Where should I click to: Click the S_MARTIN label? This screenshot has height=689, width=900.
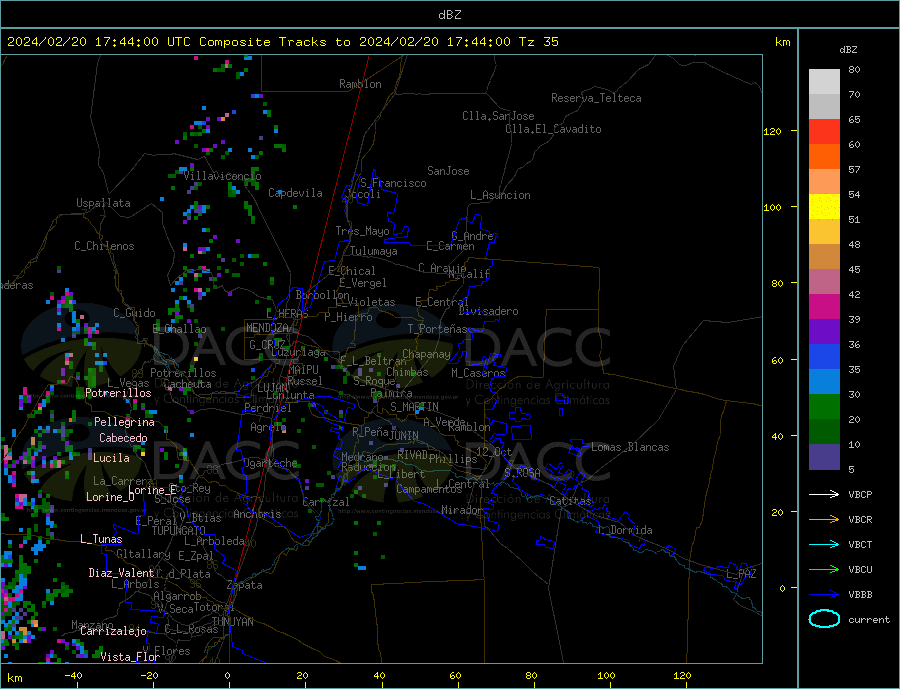coord(414,407)
